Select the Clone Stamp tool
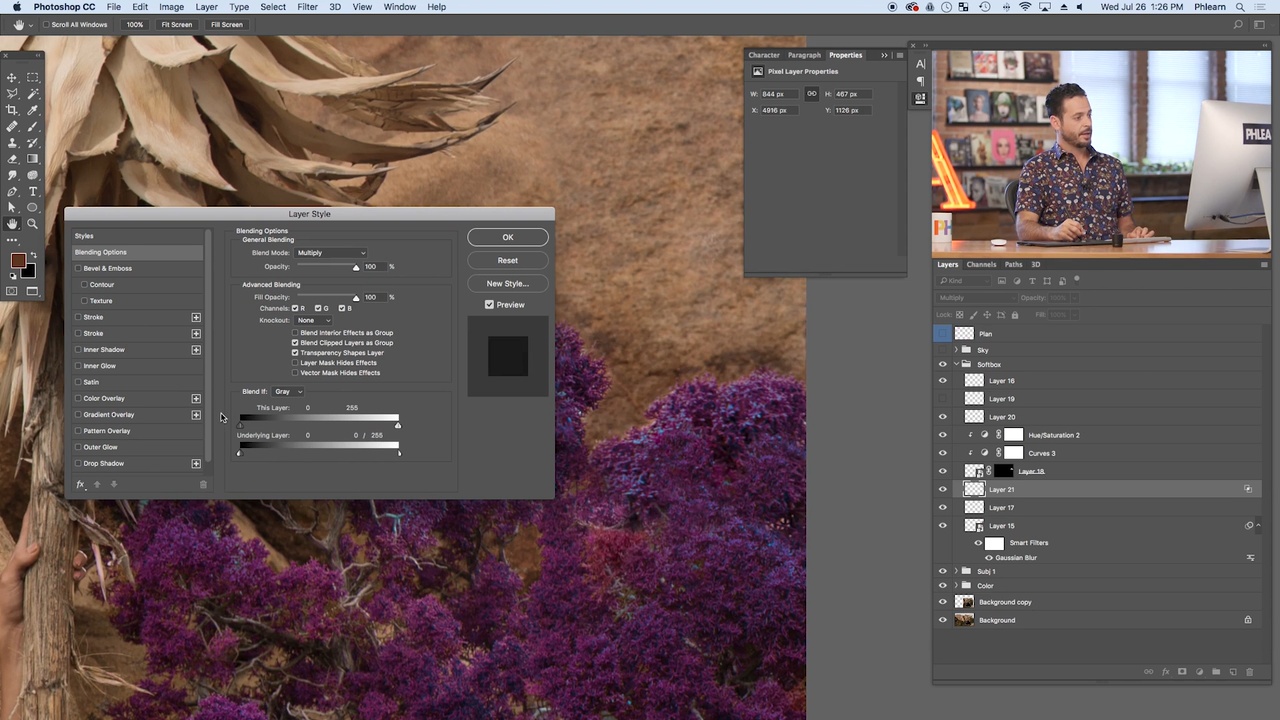 tap(12, 143)
